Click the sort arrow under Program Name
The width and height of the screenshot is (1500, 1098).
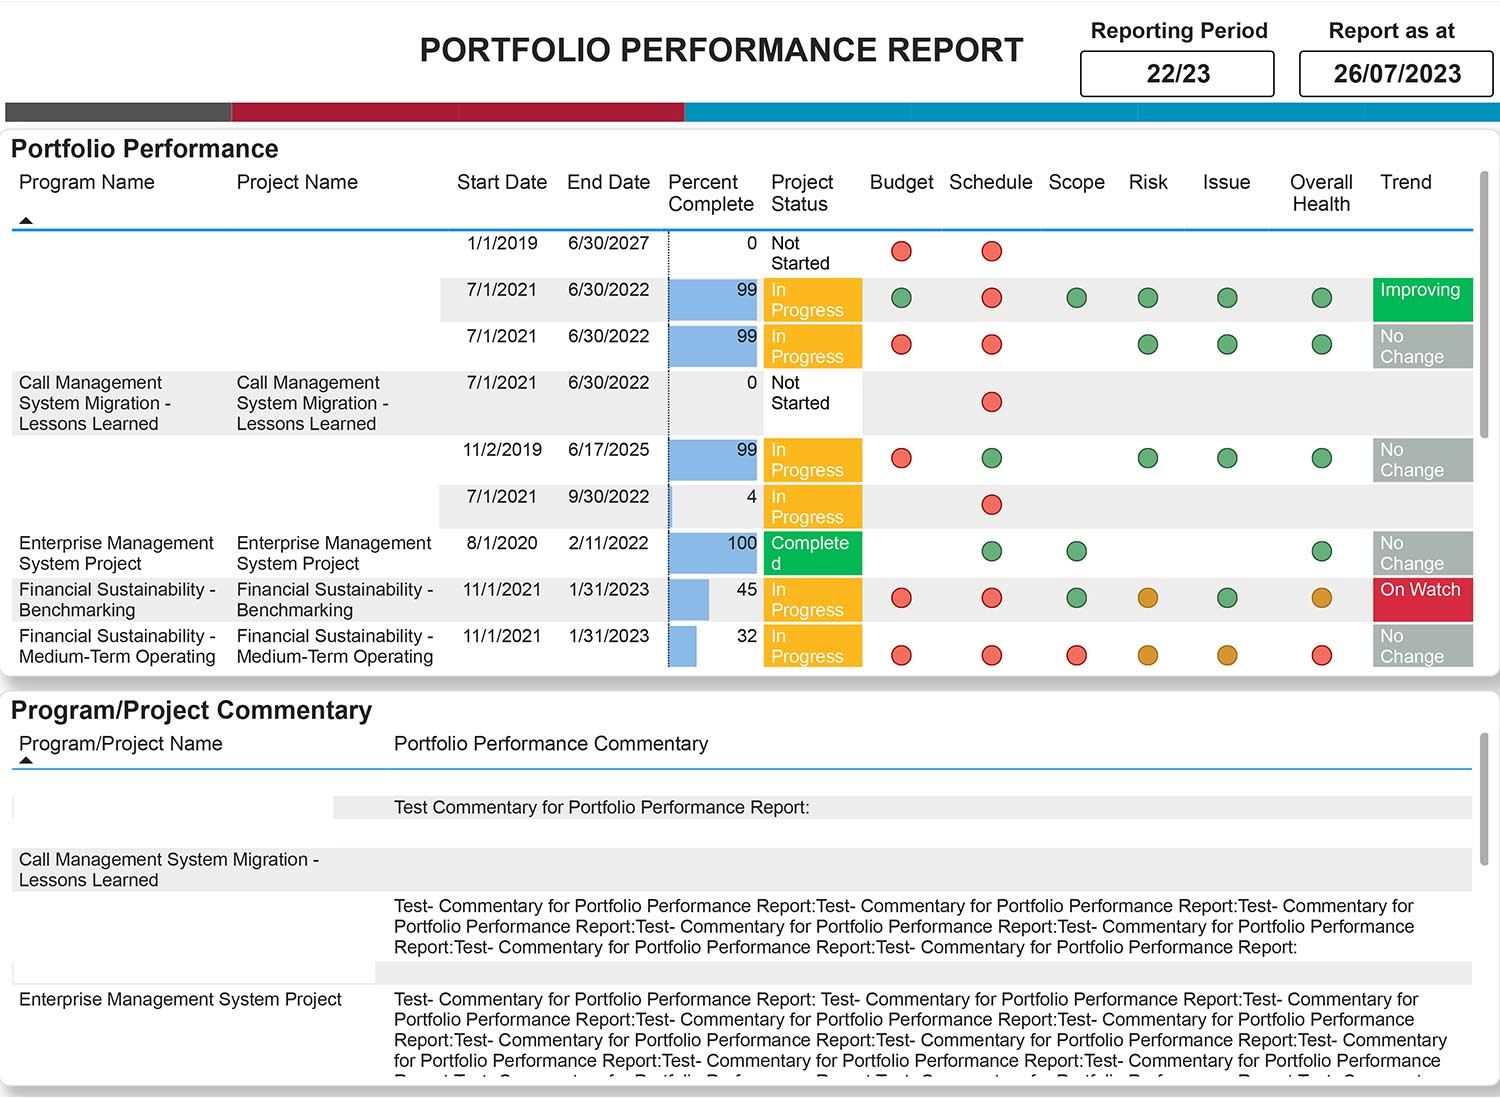(26, 220)
